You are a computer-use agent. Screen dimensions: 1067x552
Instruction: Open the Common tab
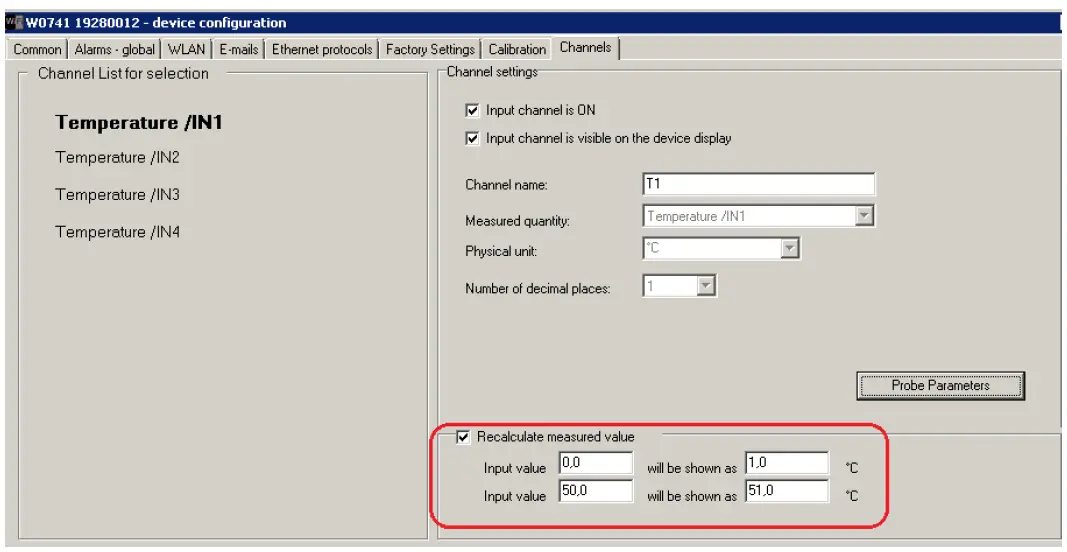pyautogui.click(x=37, y=49)
